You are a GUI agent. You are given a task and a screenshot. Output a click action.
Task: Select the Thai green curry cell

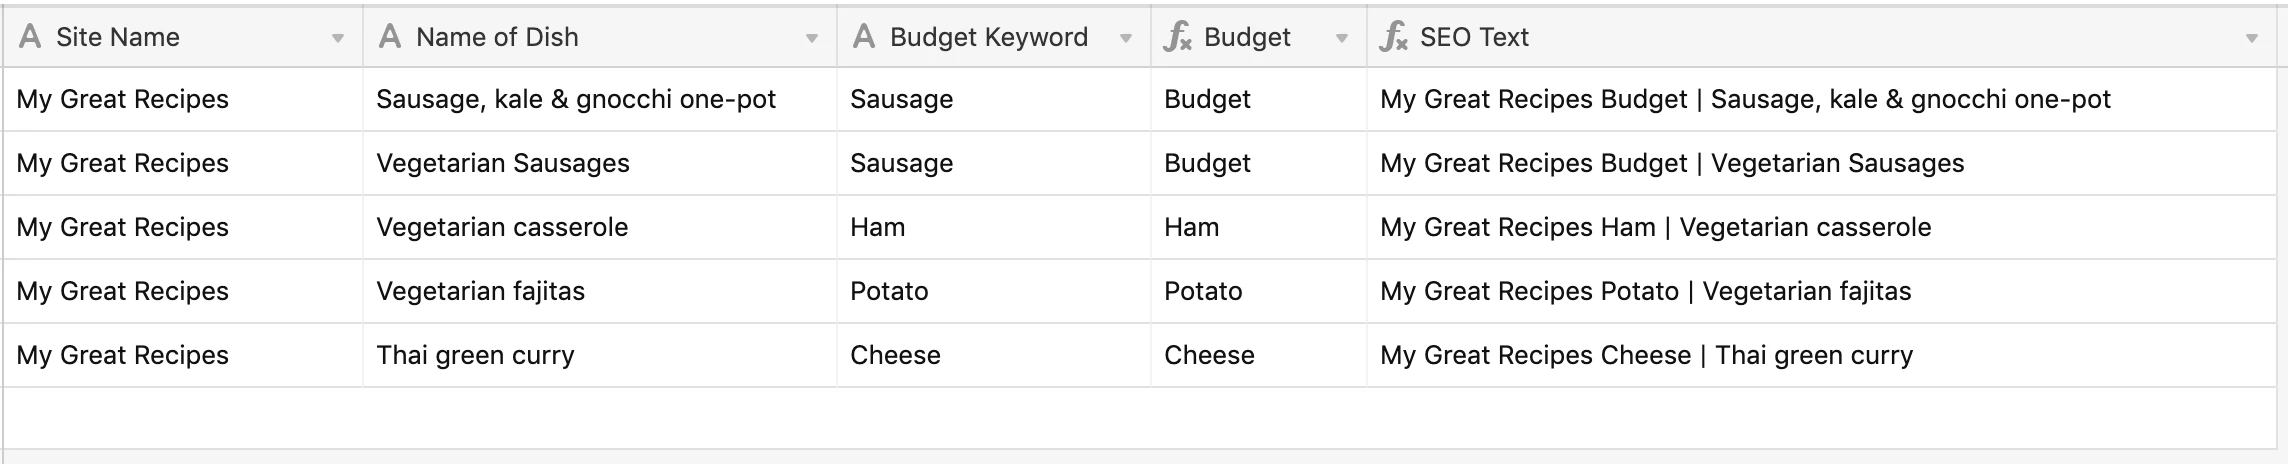(600, 355)
